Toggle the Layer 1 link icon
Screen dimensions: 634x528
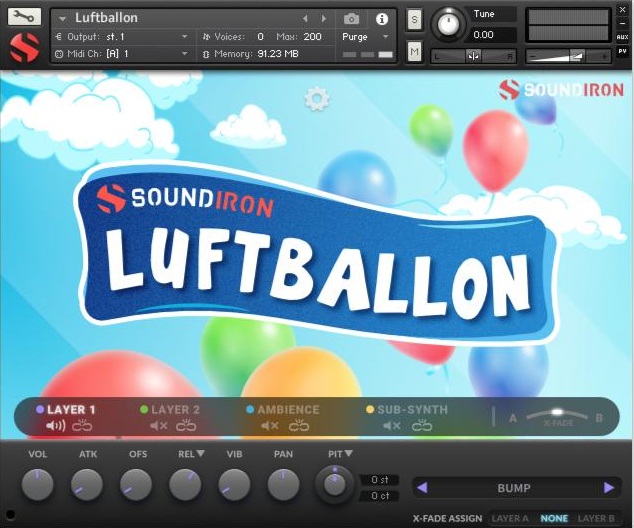pos(82,426)
